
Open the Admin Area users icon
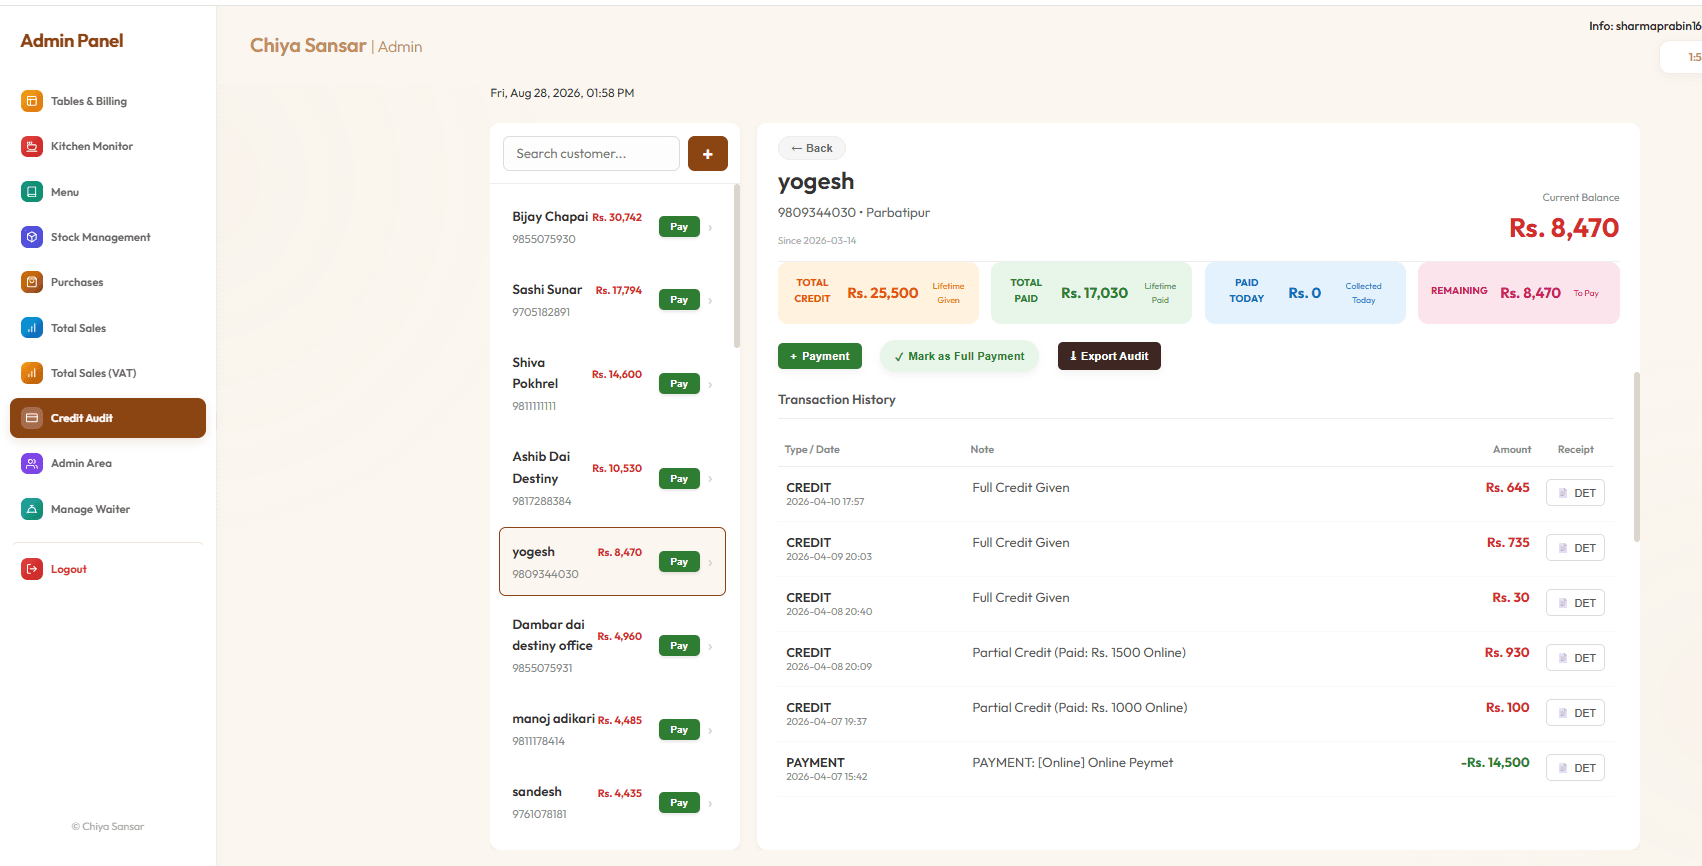[32, 463]
